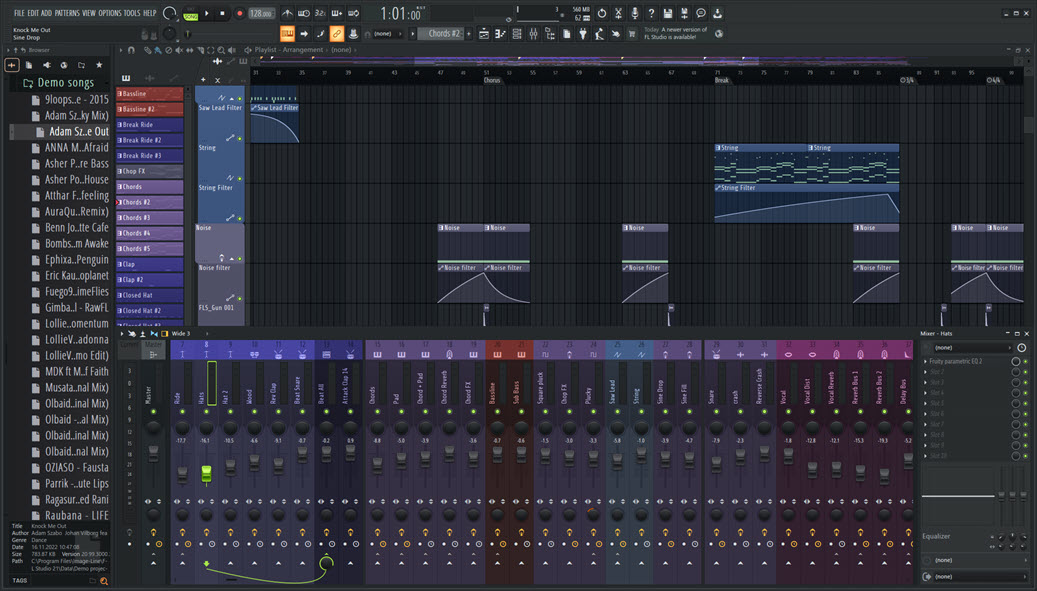Image resolution: width=1037 pixels, height=591 pixels.
Task: Click the typing keyboard to piano icon
Action: 287,34
